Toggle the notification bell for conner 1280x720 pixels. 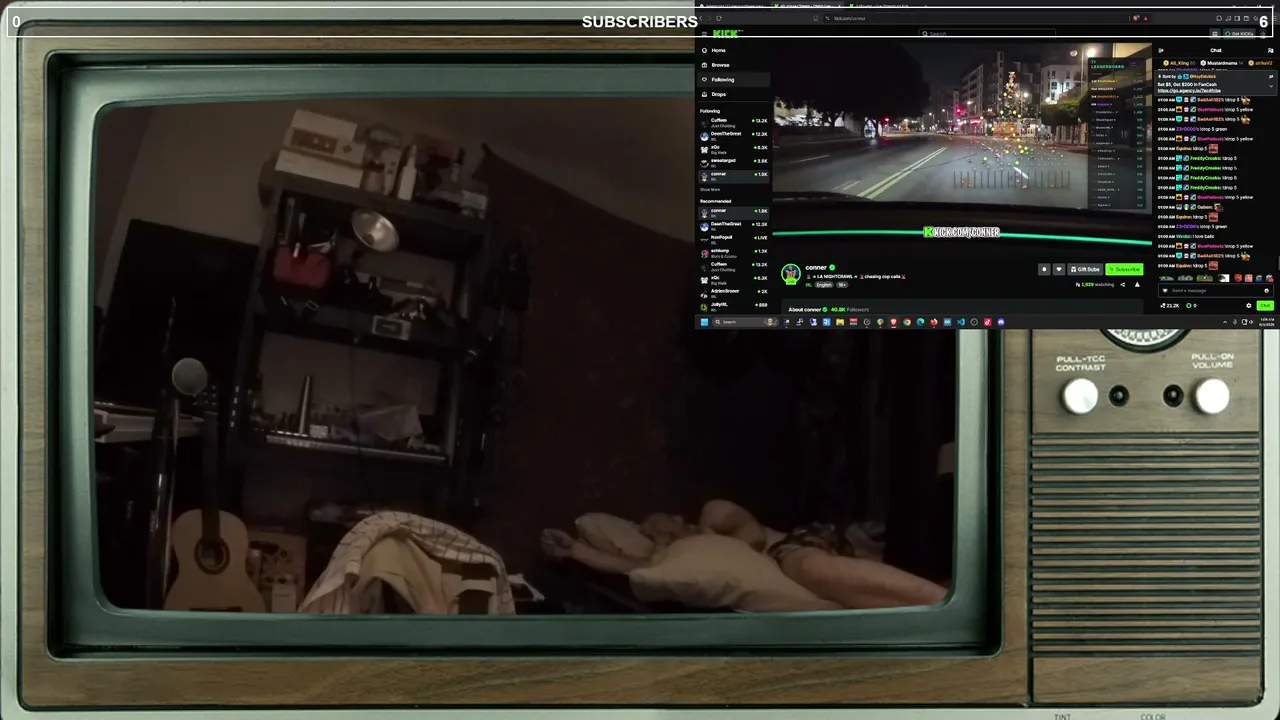point(1044,269)
